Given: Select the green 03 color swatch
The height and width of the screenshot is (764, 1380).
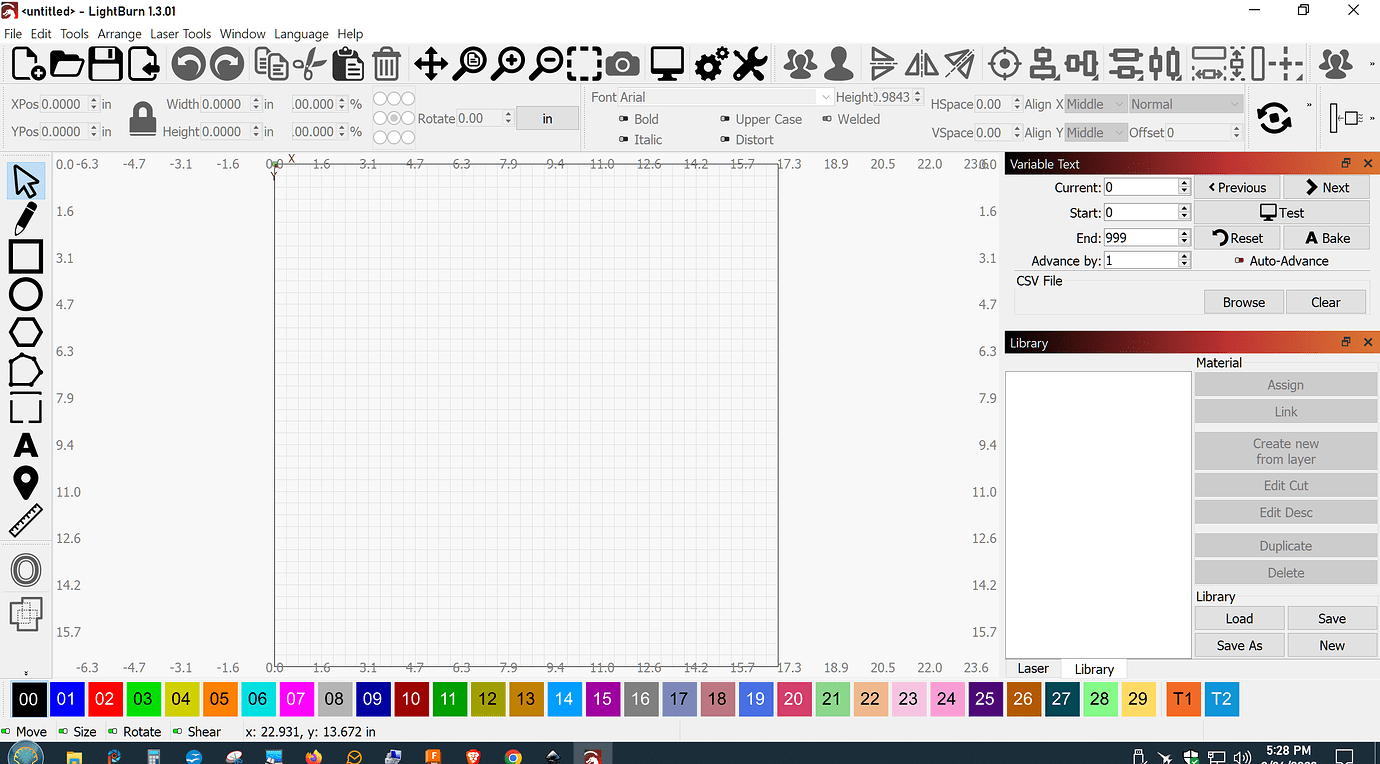Looking at the screenshot, I should coord(142,699).
